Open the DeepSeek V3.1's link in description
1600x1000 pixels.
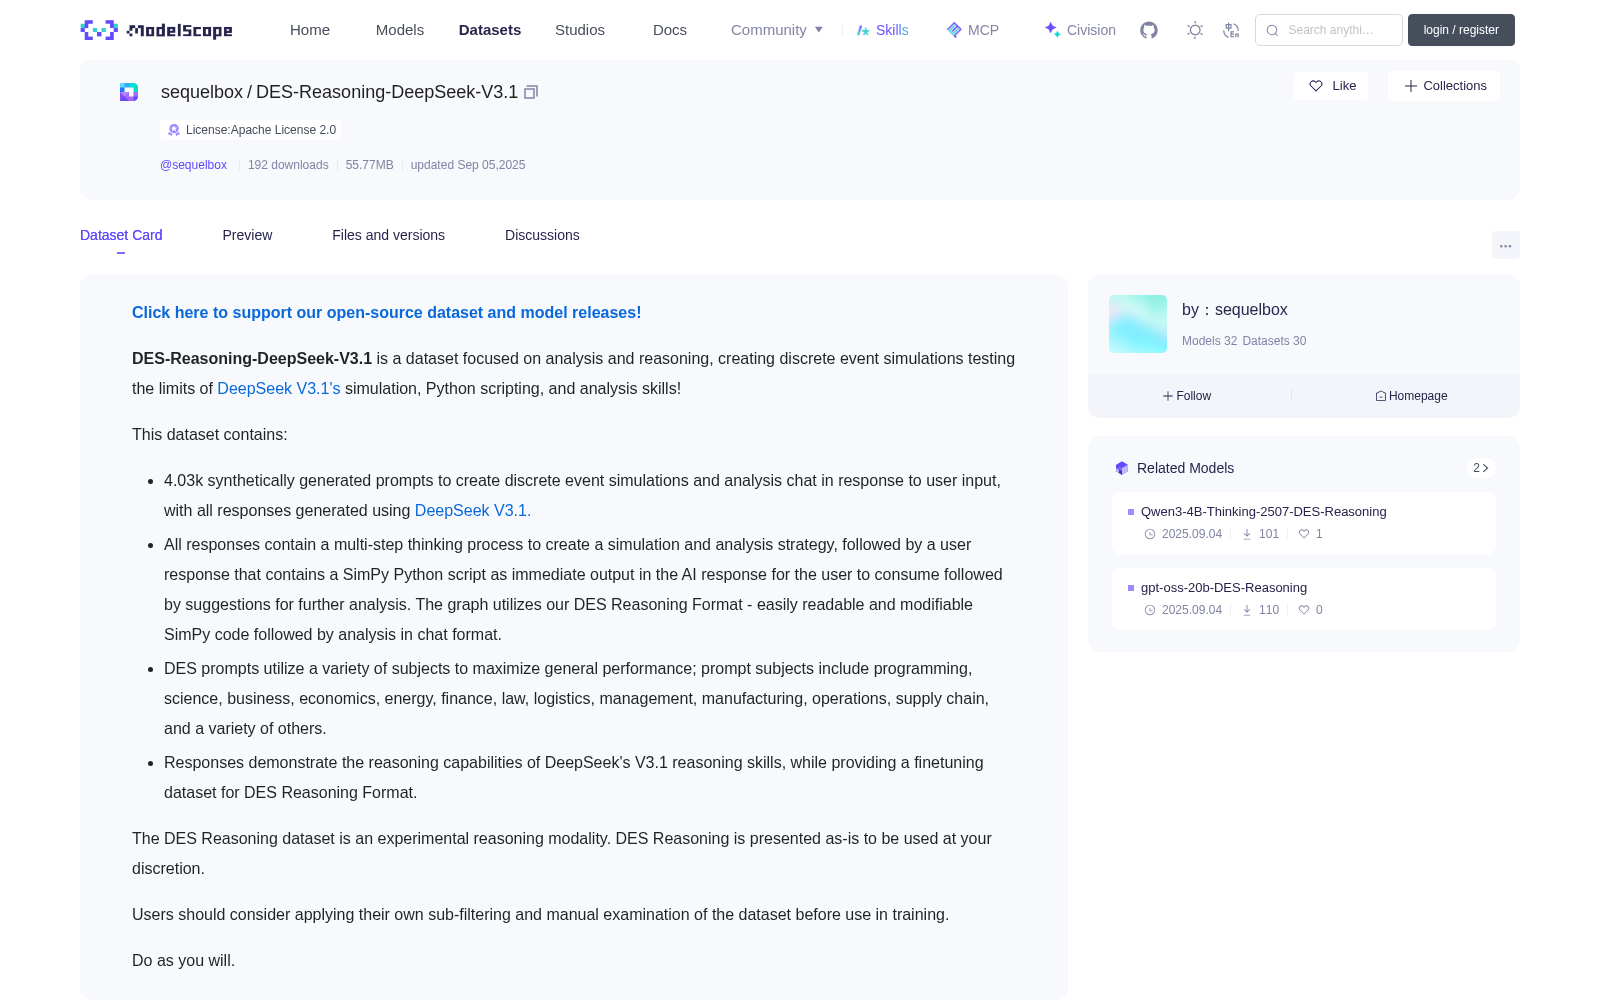279,389
